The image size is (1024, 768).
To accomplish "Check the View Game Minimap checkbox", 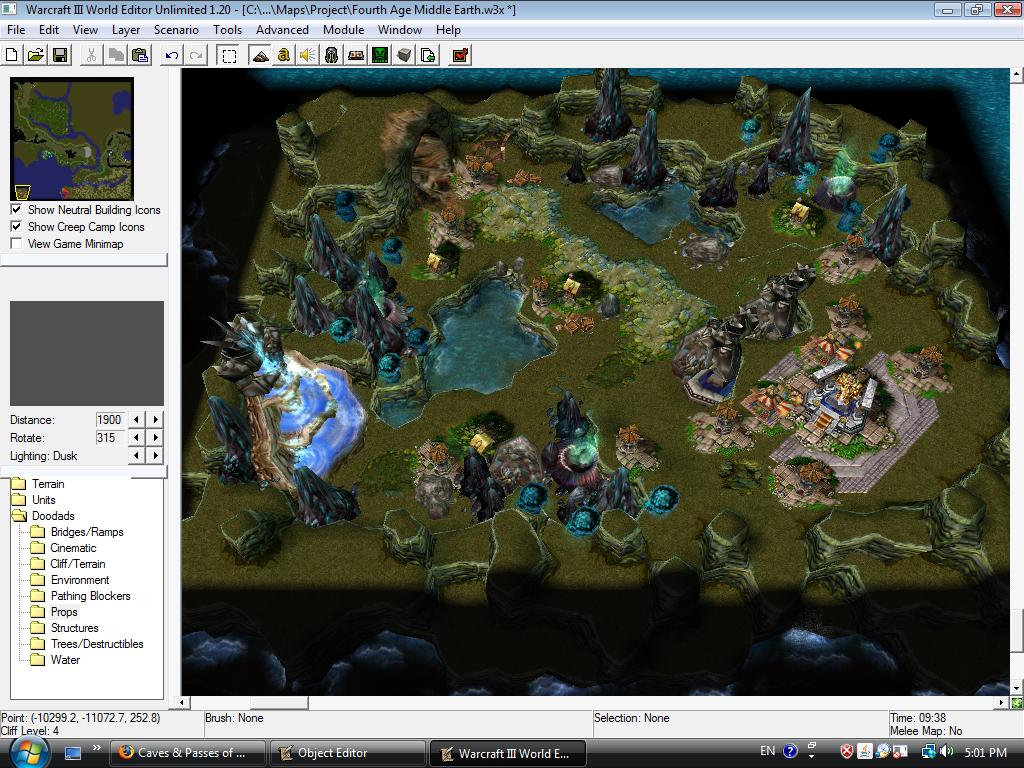I will coord(16,244).
